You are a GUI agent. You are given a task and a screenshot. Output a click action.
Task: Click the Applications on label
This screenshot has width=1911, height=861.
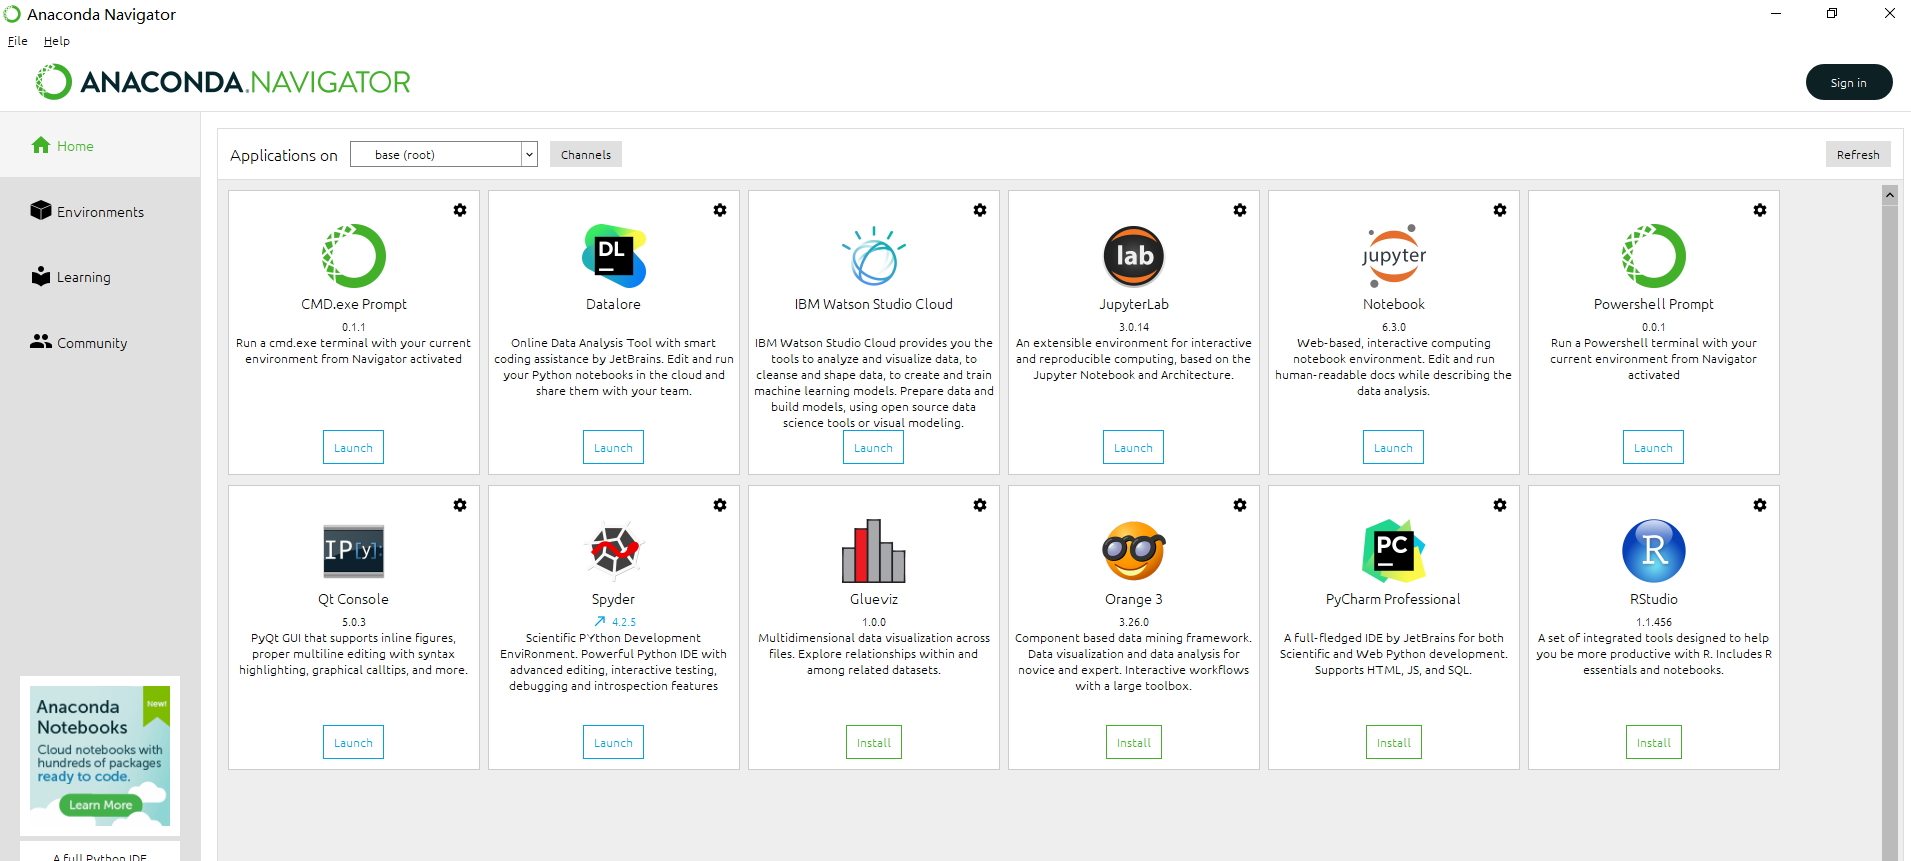[x=284, y=155]
